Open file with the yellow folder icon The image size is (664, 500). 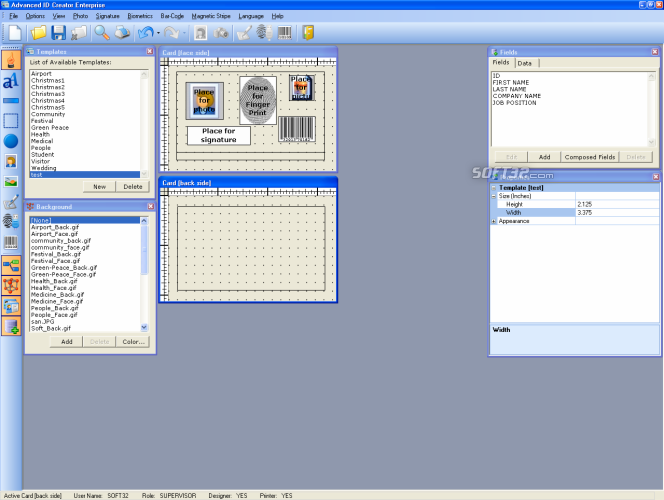[x=38, y=33]
